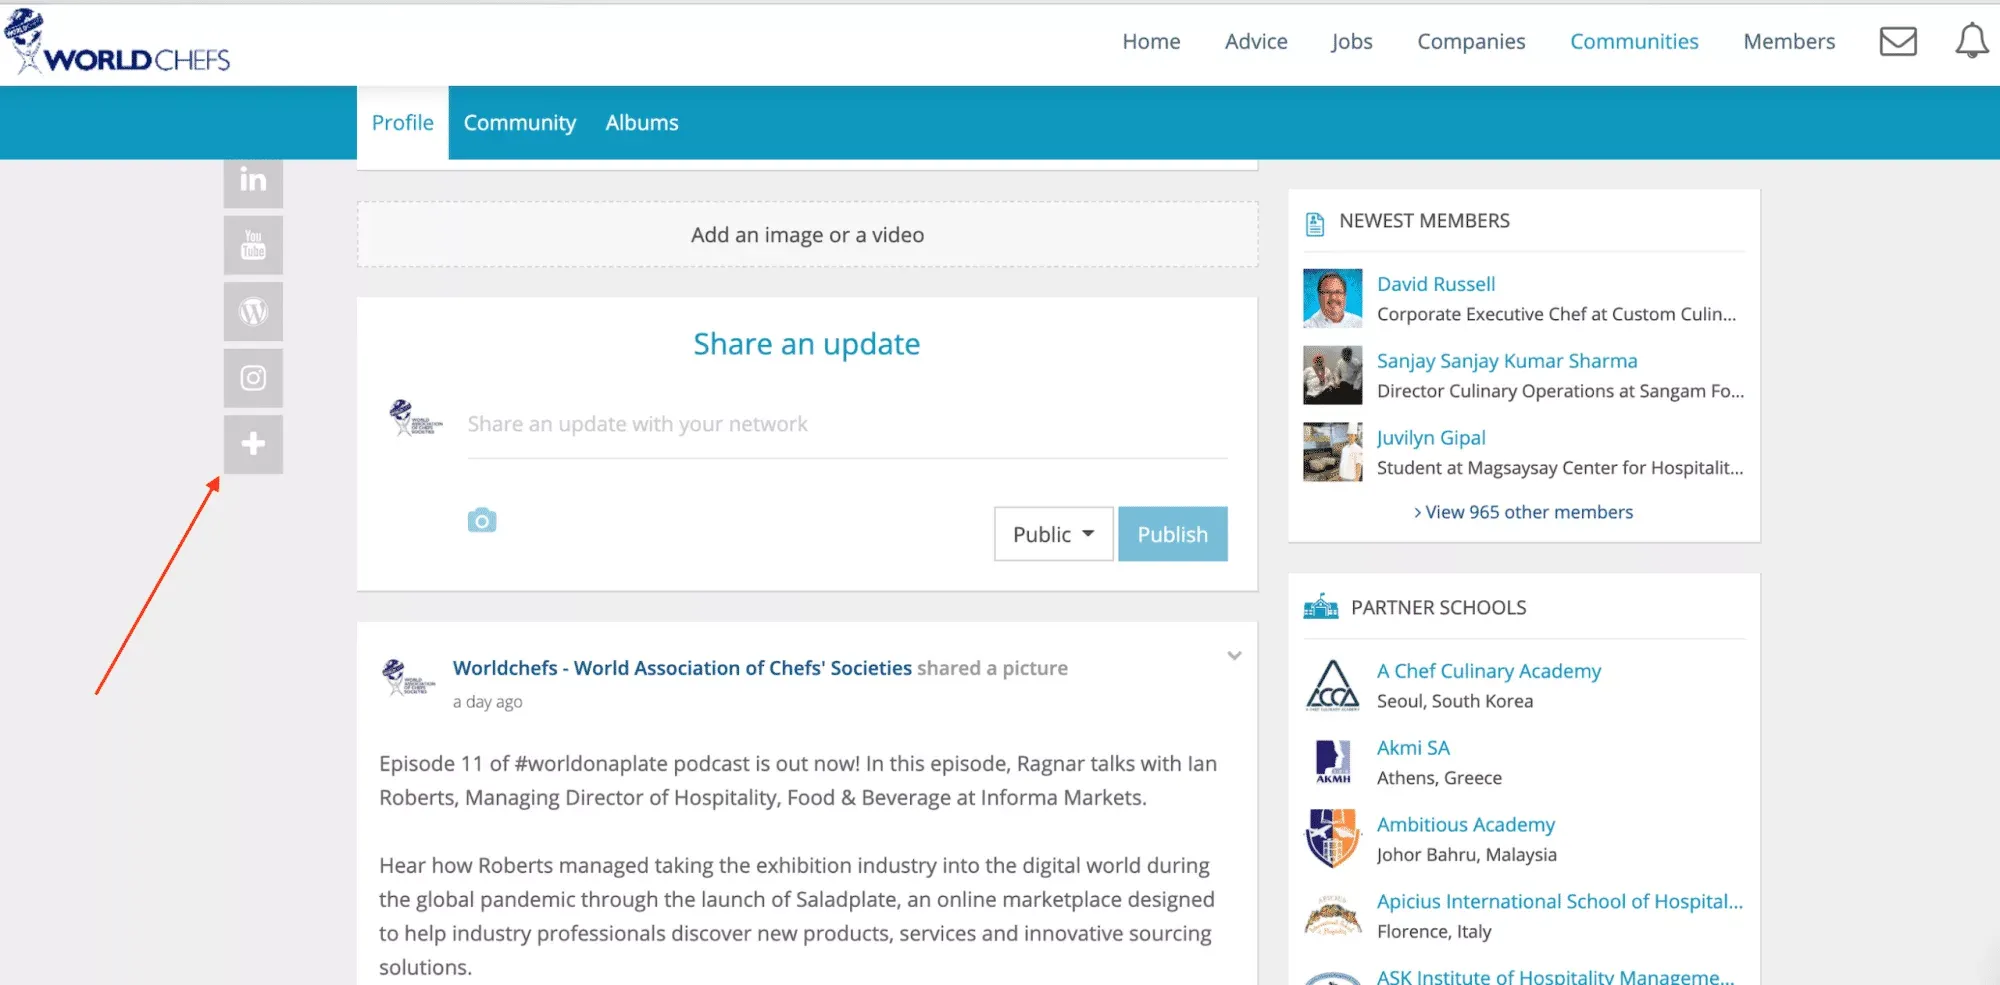Click the camera icon to attach a photo
This screenshot has height=985, width=2000.
[x=482, y=520]
